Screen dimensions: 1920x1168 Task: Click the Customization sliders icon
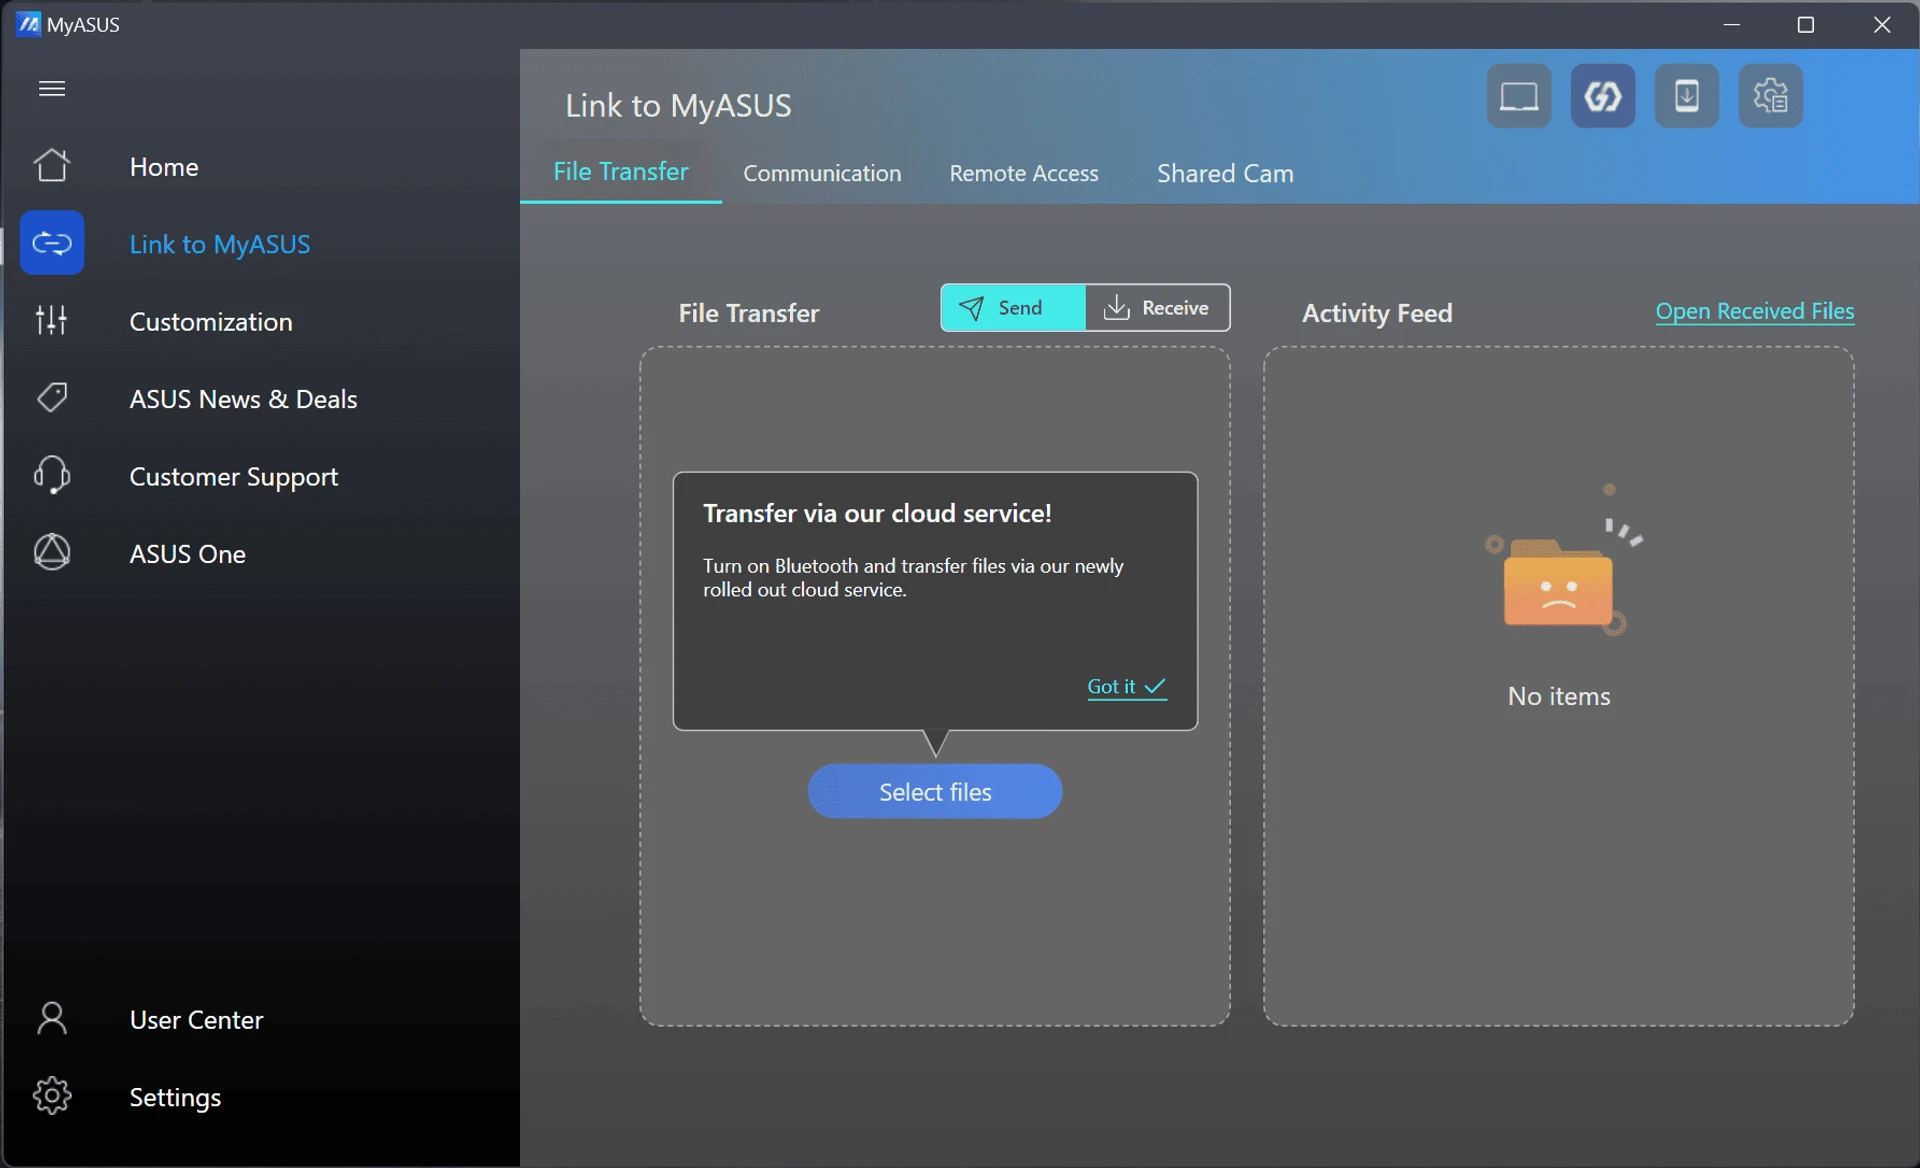pyautogui.click(x=52, y=320)
